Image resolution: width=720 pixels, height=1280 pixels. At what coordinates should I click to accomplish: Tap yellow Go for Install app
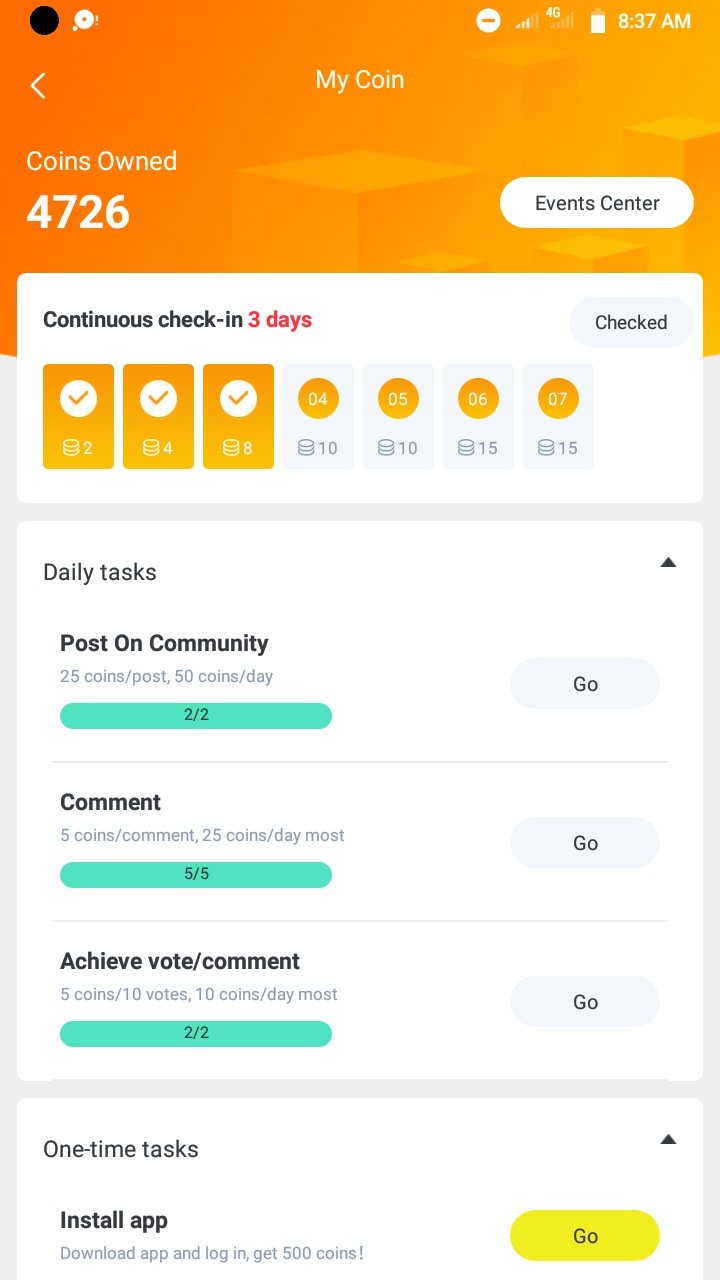pyautogui.click(x=585, y=1236)
